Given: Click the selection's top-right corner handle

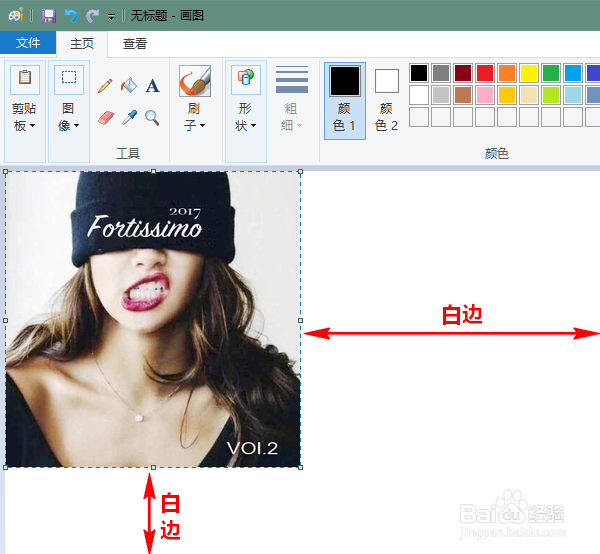Looking at the screenshot, I should tap(300, 172).
